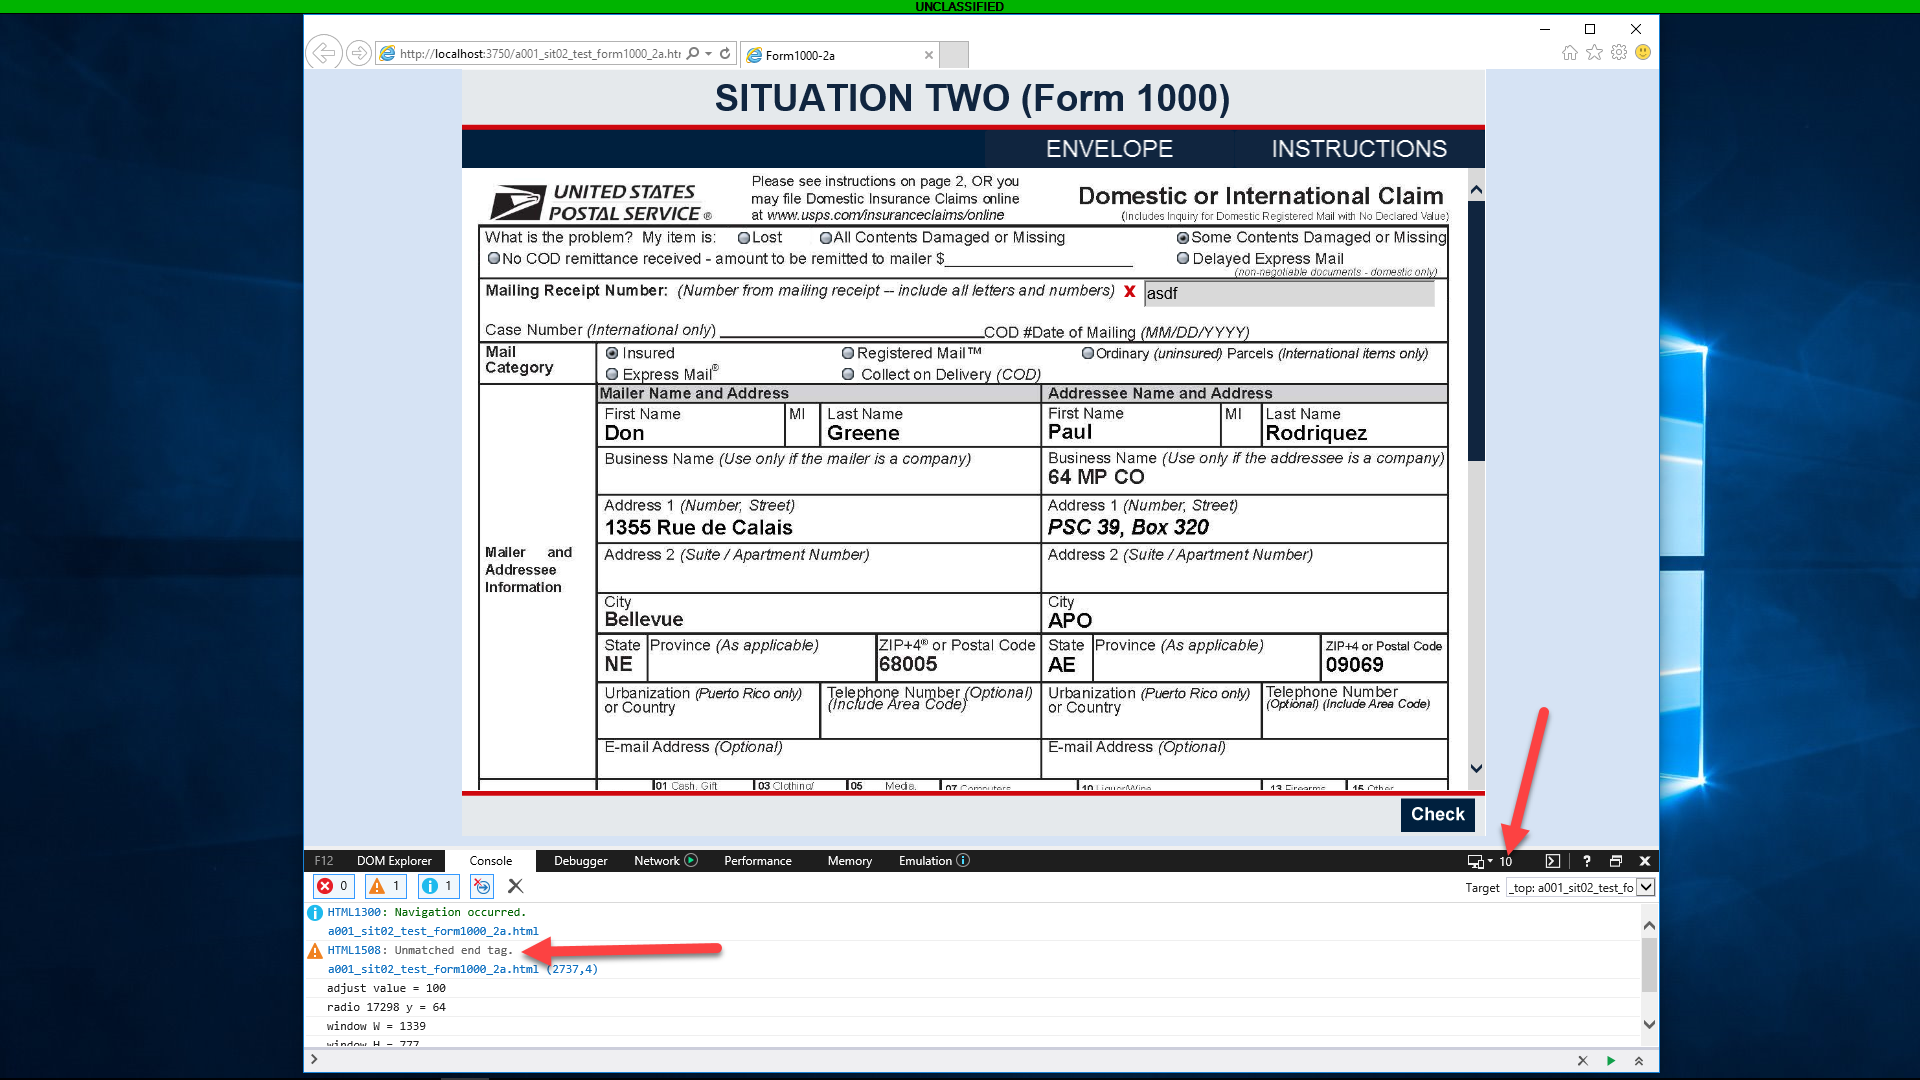This screenshot has width=1920, height=1080.
Task: Switch to the ENVELOPE tab
Action: pyautogui.click(x=1109, y=149)
